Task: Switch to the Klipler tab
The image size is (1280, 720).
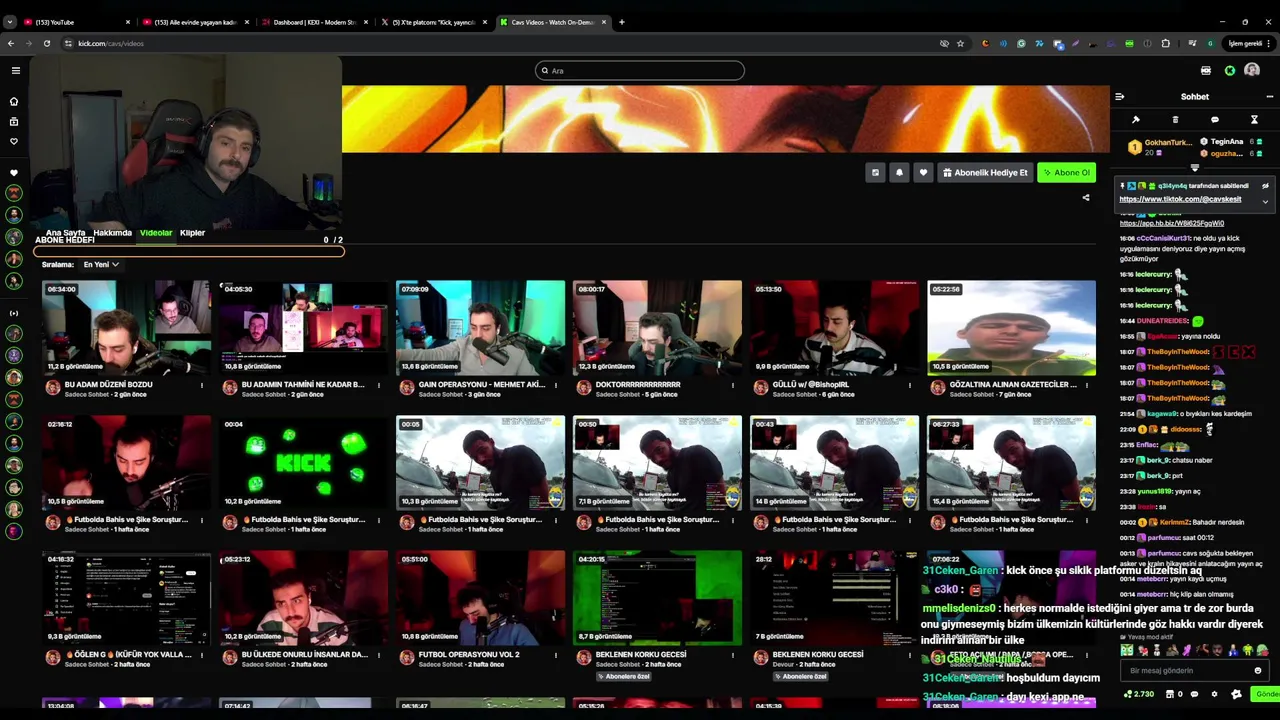Action: [192, 233]
